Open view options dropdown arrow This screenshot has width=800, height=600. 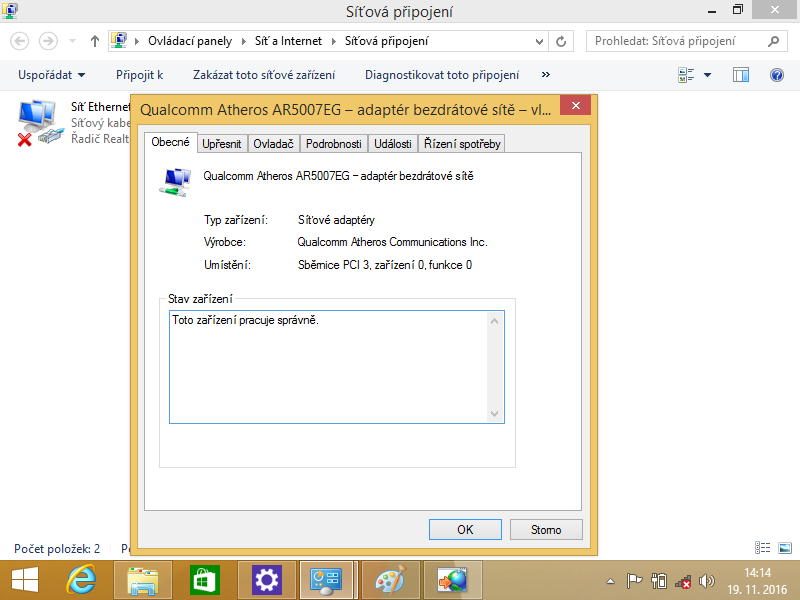point(707,76)
